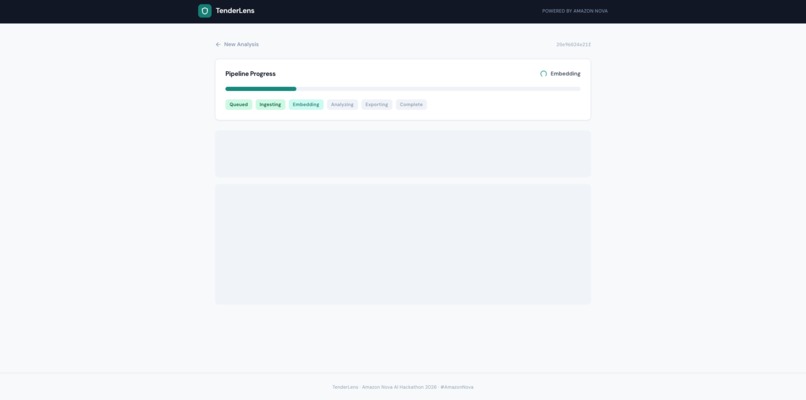Select the Analyzing stage chip
The height and width of the screenshot is (400, 806).
[342, 104]
